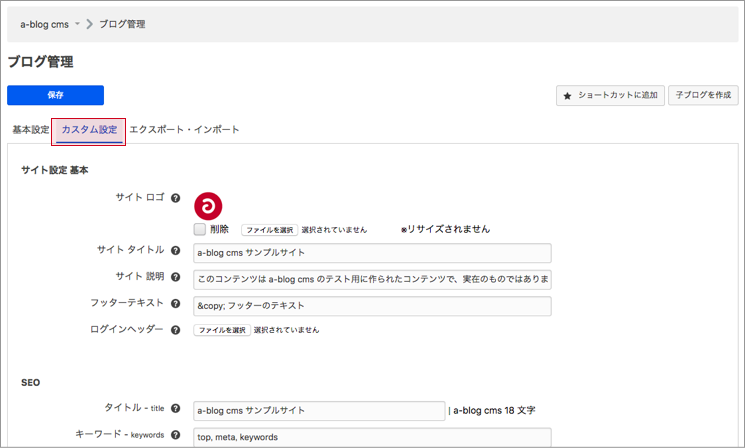Viewport: 745px width, 448px height.
Task: Click the help icon beside キーワード - keywords
Action: pos(175,436)
